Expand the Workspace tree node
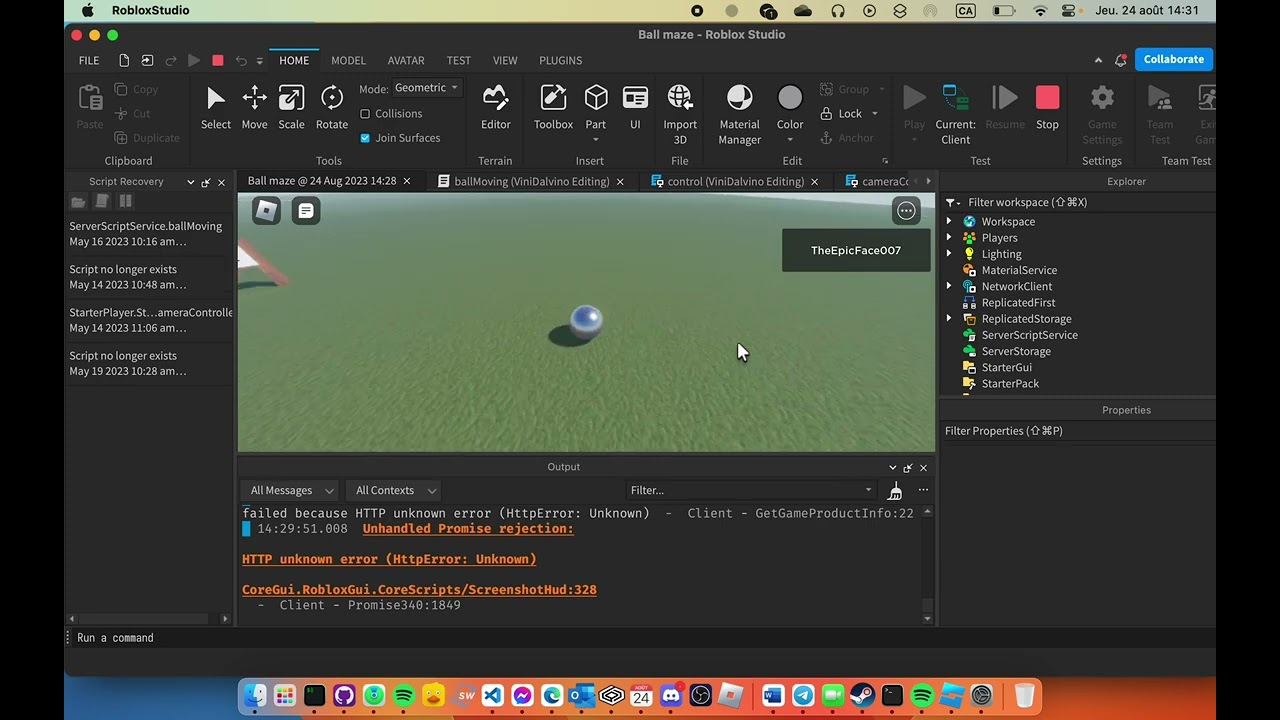Viewport: 1280px width, 720px height. [x=949, y=222]
